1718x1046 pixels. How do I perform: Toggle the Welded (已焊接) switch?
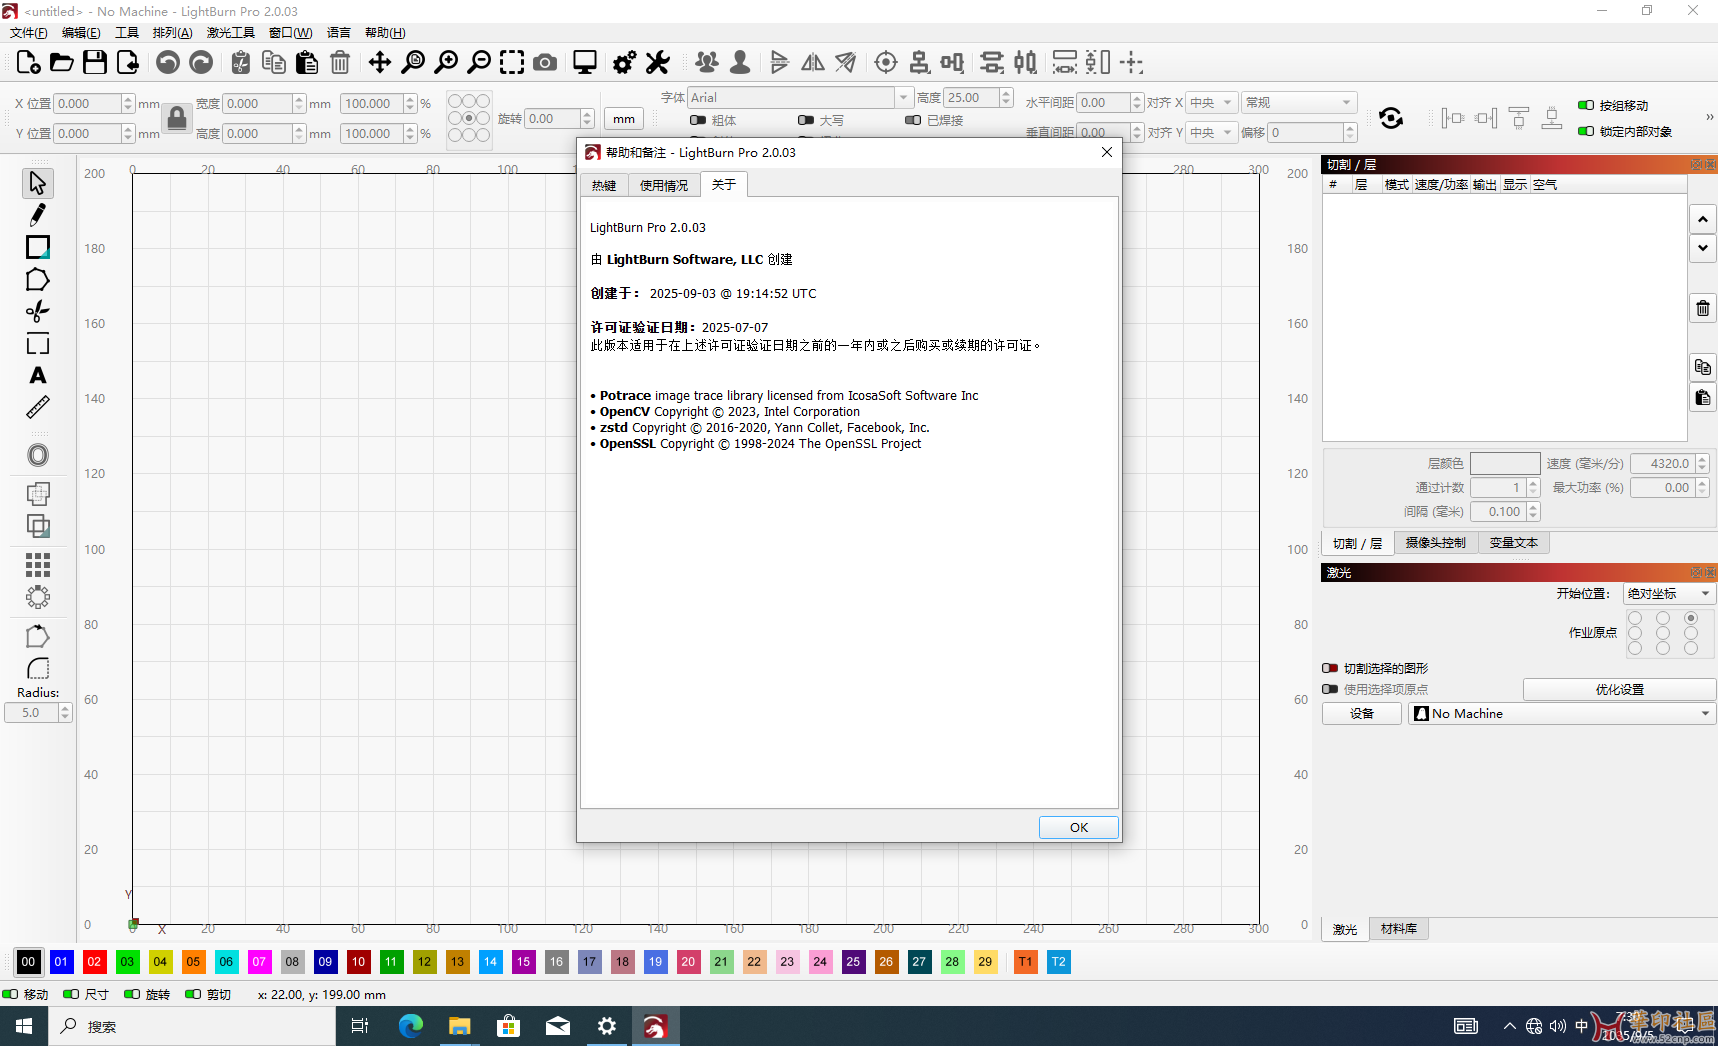pos(913,120)
